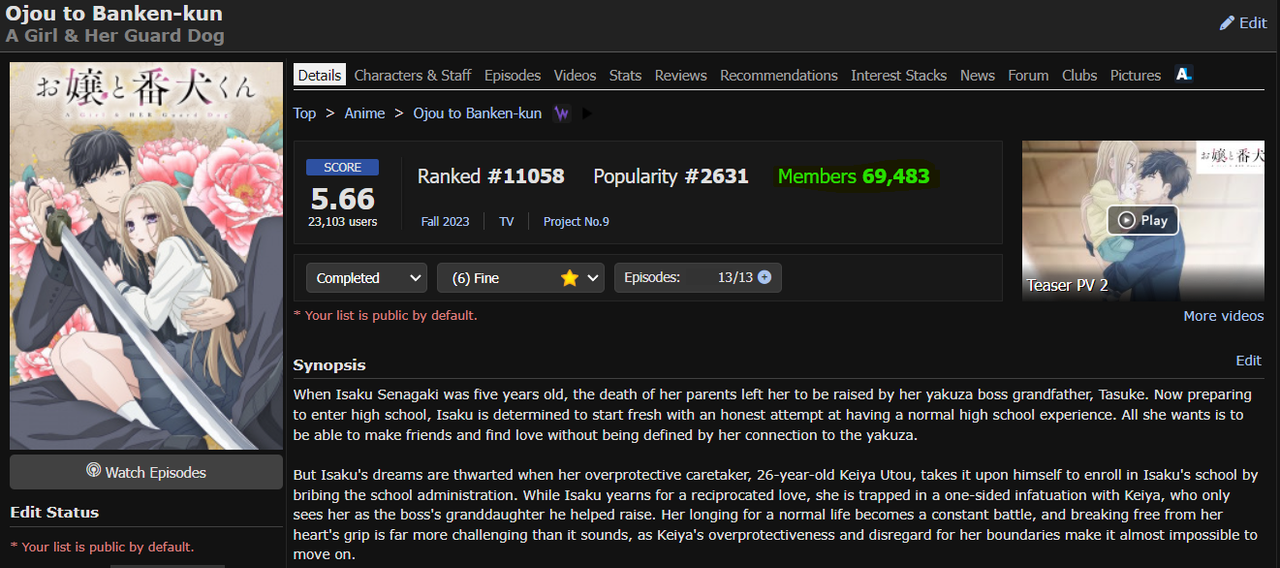Image resolution: width=1280 pixels, height=568 pixels.
Task: Click the Popularity #2631 text
Action: (x=671, y=176)
